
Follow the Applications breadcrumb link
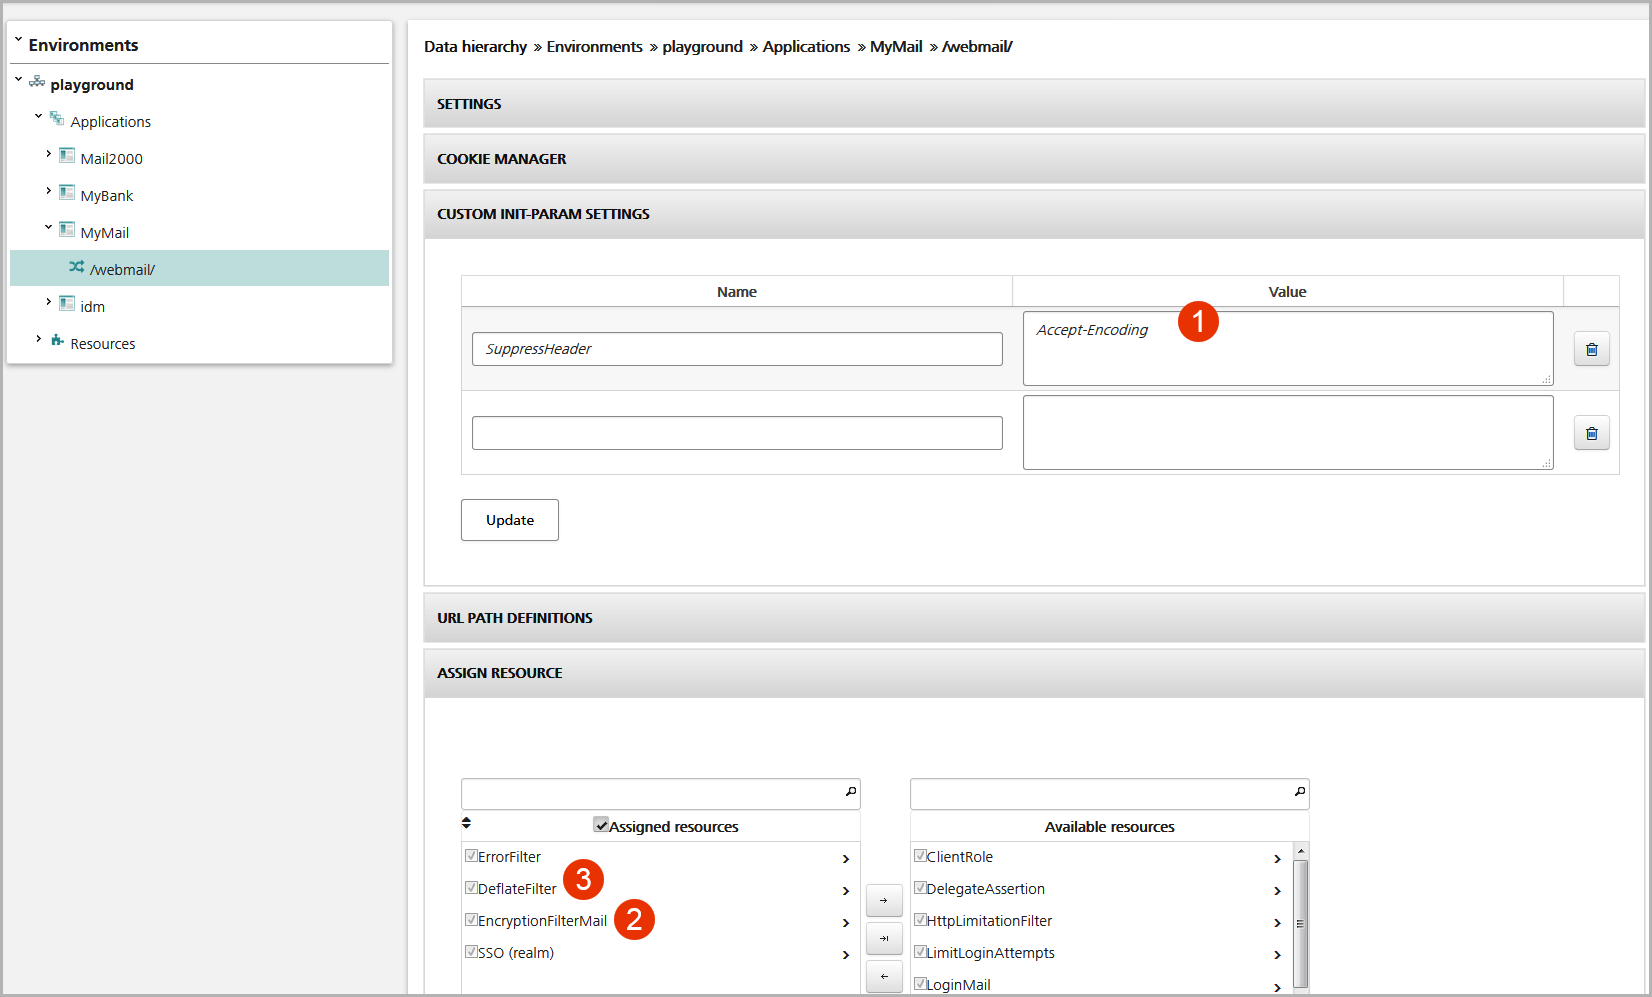pos(806,47)
